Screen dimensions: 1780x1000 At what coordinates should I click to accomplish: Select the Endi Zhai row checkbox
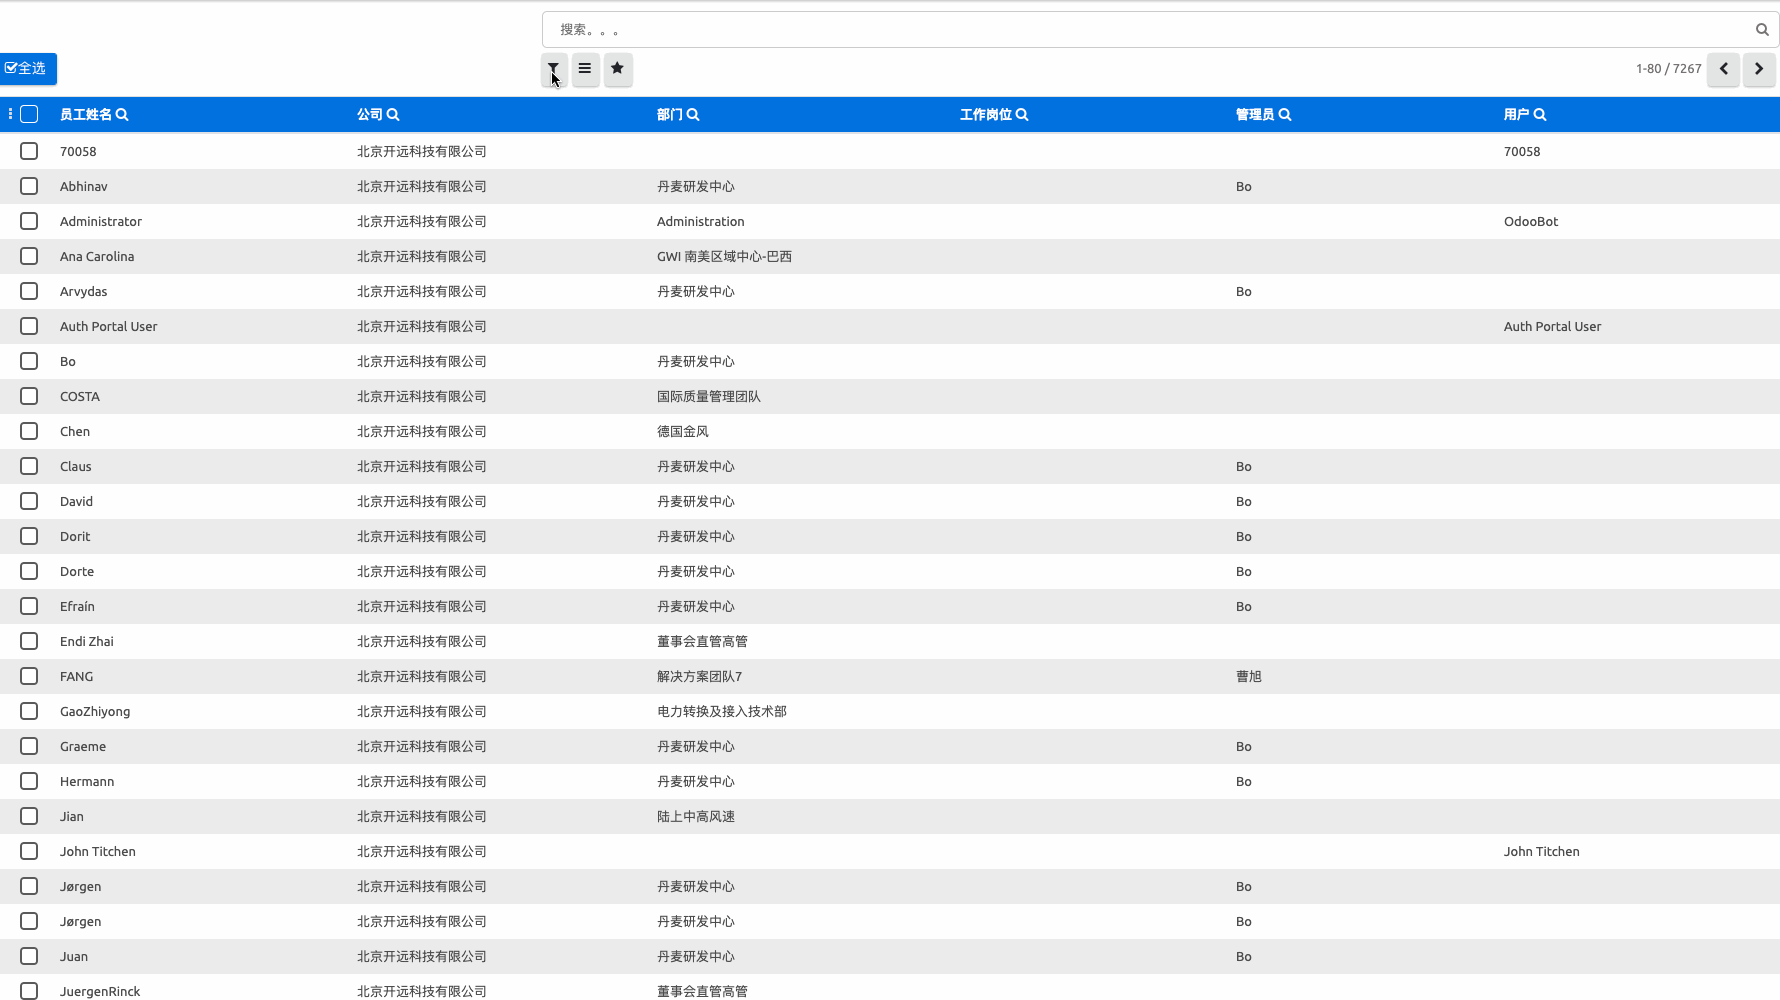29,641
